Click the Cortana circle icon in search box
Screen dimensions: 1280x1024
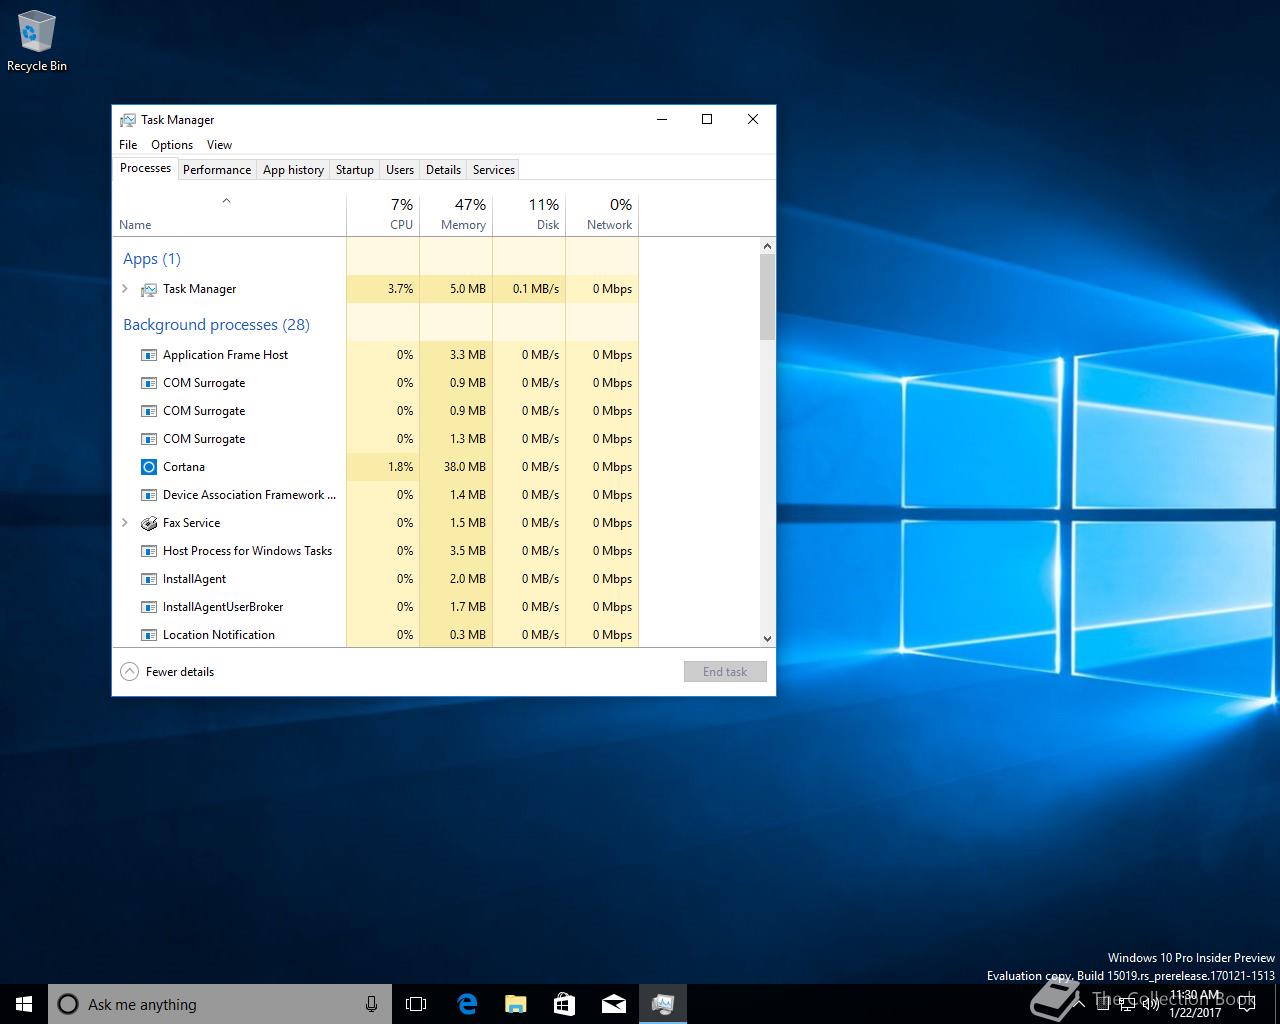point(68,1004)
